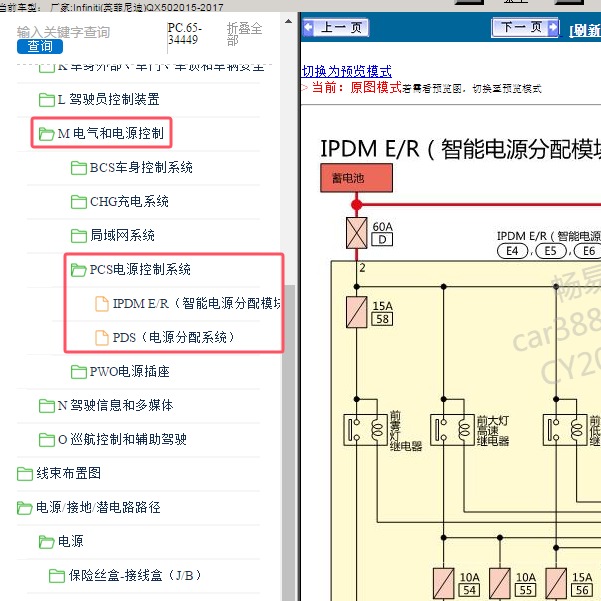Click document icon beside PDS entry
Image resolution: width=601 pixels, height=601 pixels.
pyautogui.click(x=102, y=338)
